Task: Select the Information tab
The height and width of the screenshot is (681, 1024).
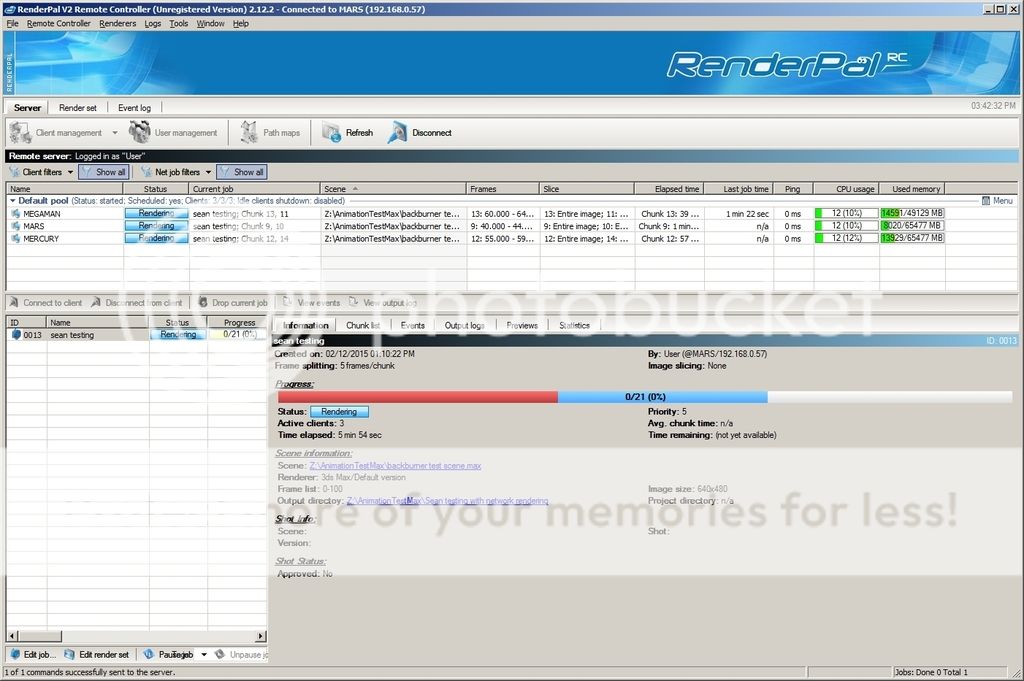Action: [305, 325]
